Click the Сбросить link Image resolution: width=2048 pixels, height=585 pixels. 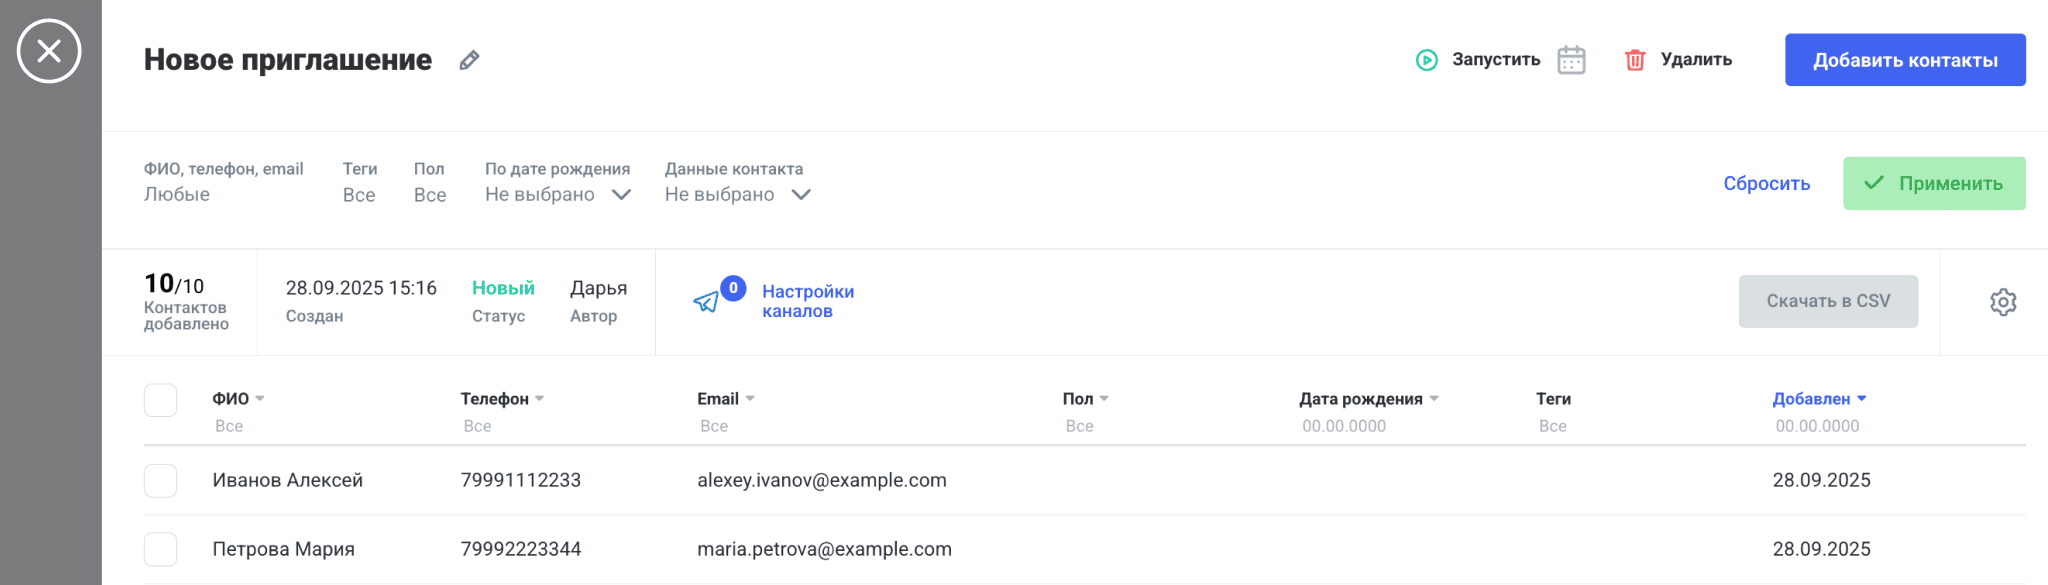(1766, 183)
